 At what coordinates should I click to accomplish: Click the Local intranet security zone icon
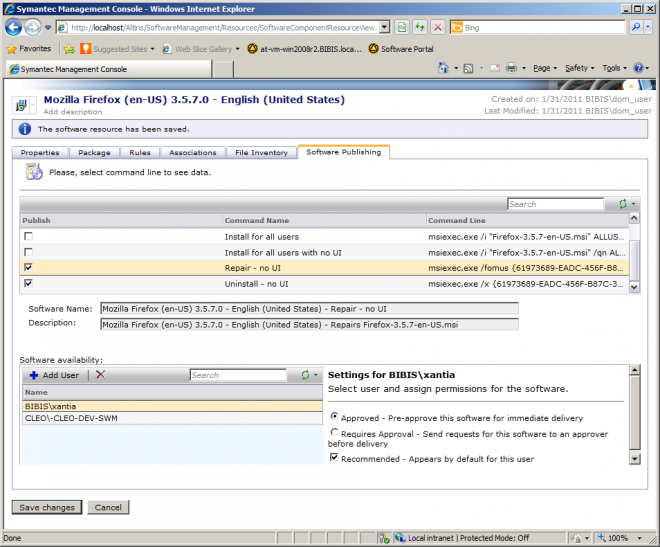point(400,538)
